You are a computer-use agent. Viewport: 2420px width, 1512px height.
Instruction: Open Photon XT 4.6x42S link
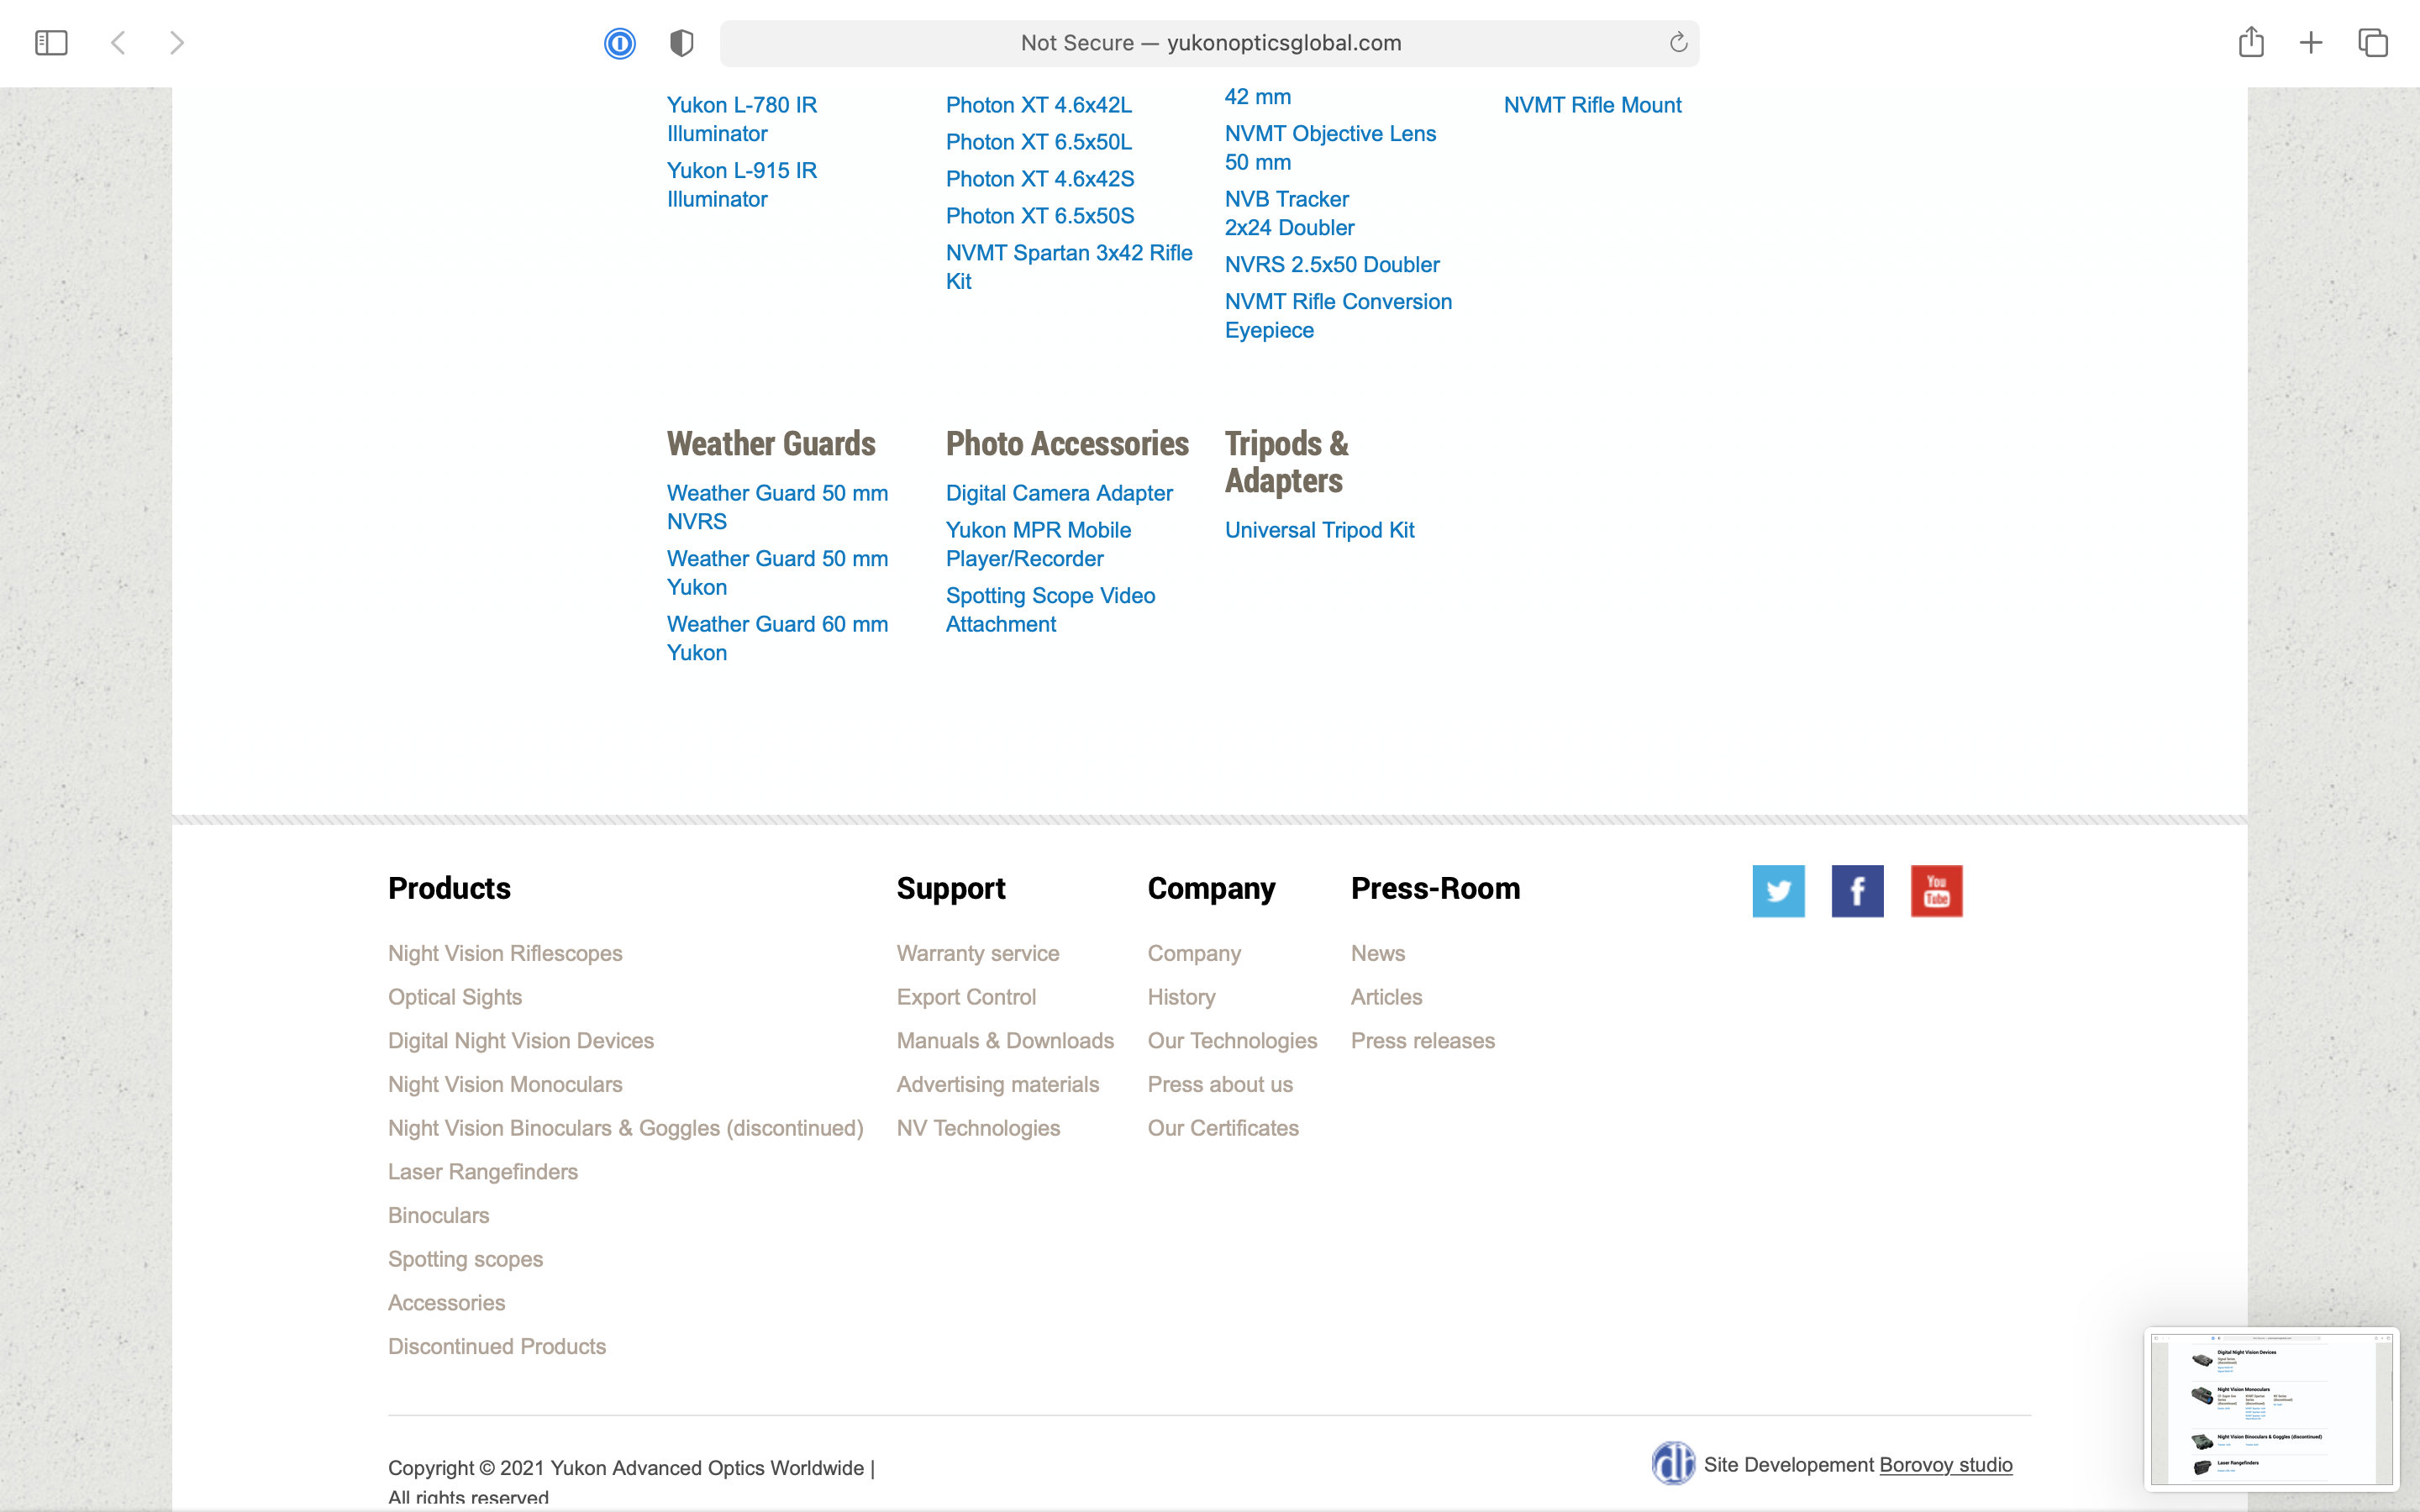(x=1040, y=179)
